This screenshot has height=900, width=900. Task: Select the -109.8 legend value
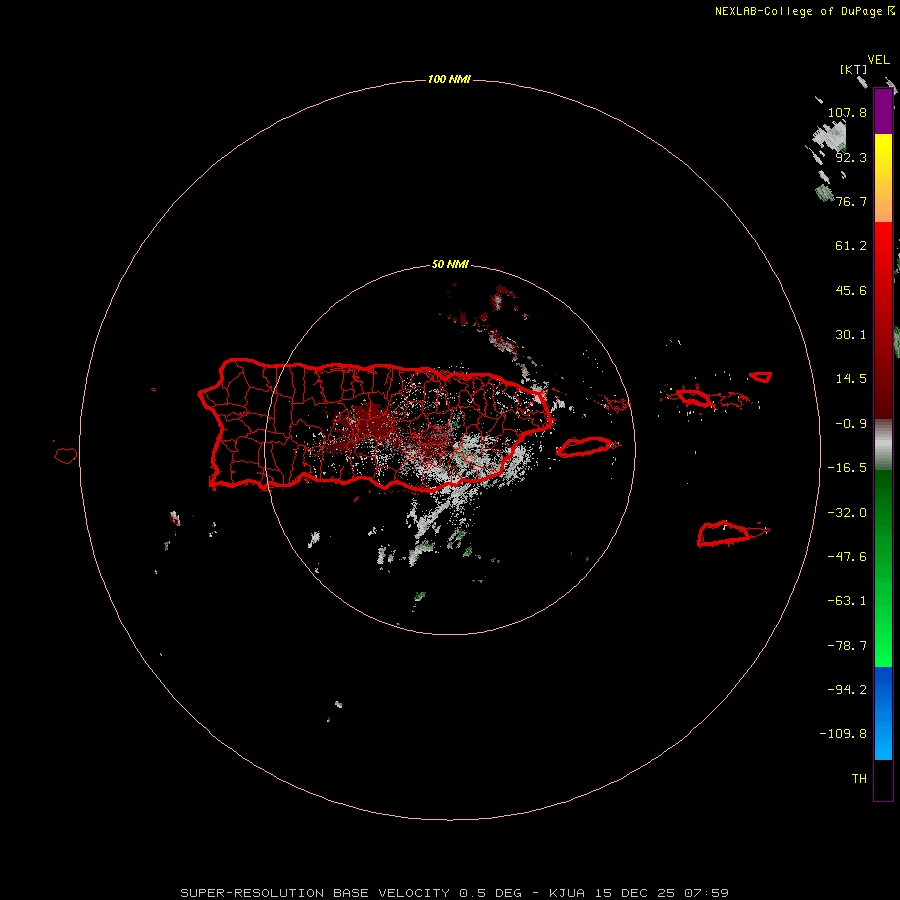[843, 734]
